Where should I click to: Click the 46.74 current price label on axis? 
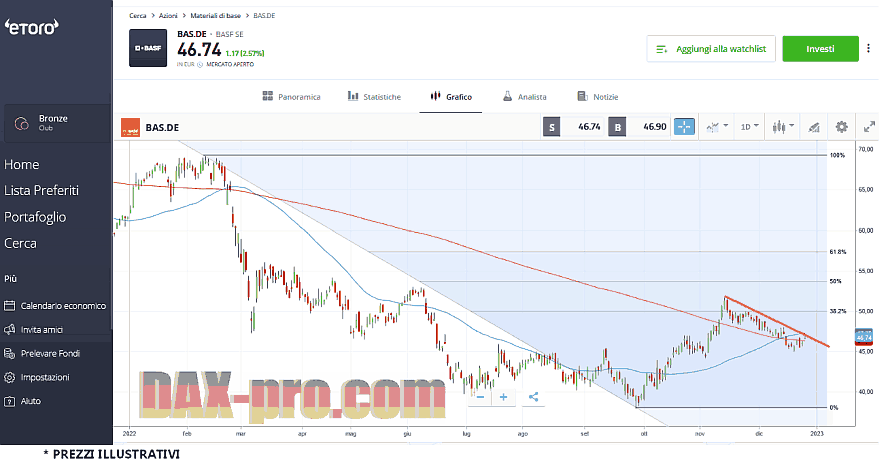point(864,338)
